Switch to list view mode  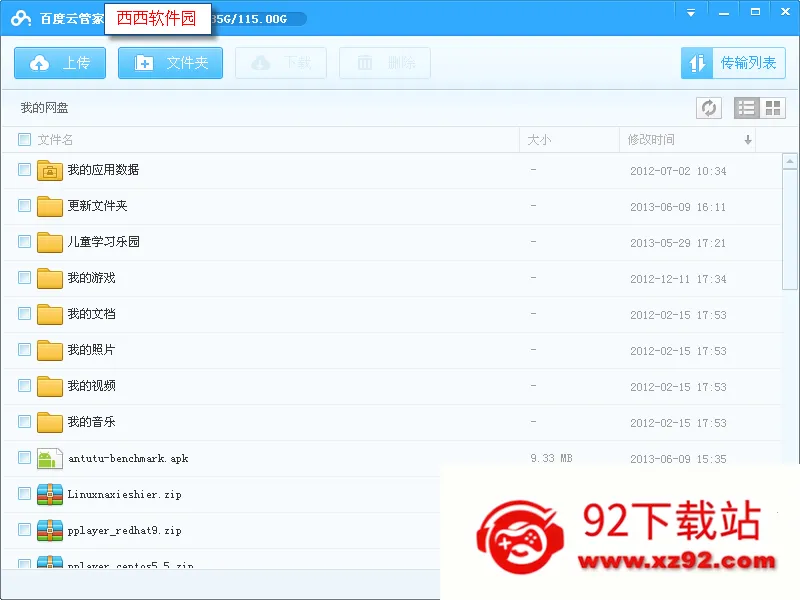pyautogui.click(x=746, y=108)
